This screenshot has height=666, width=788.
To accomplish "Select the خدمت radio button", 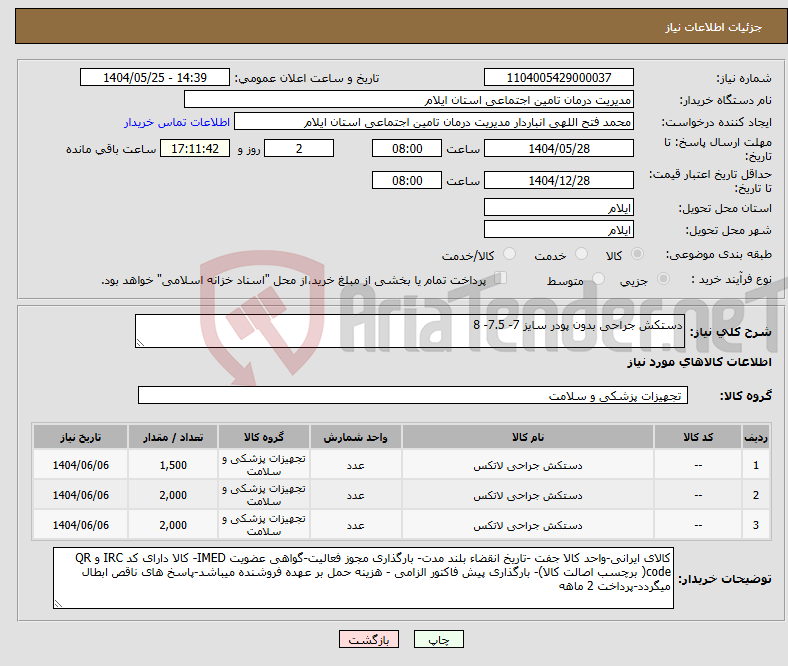I will click(x=581, y=254).
